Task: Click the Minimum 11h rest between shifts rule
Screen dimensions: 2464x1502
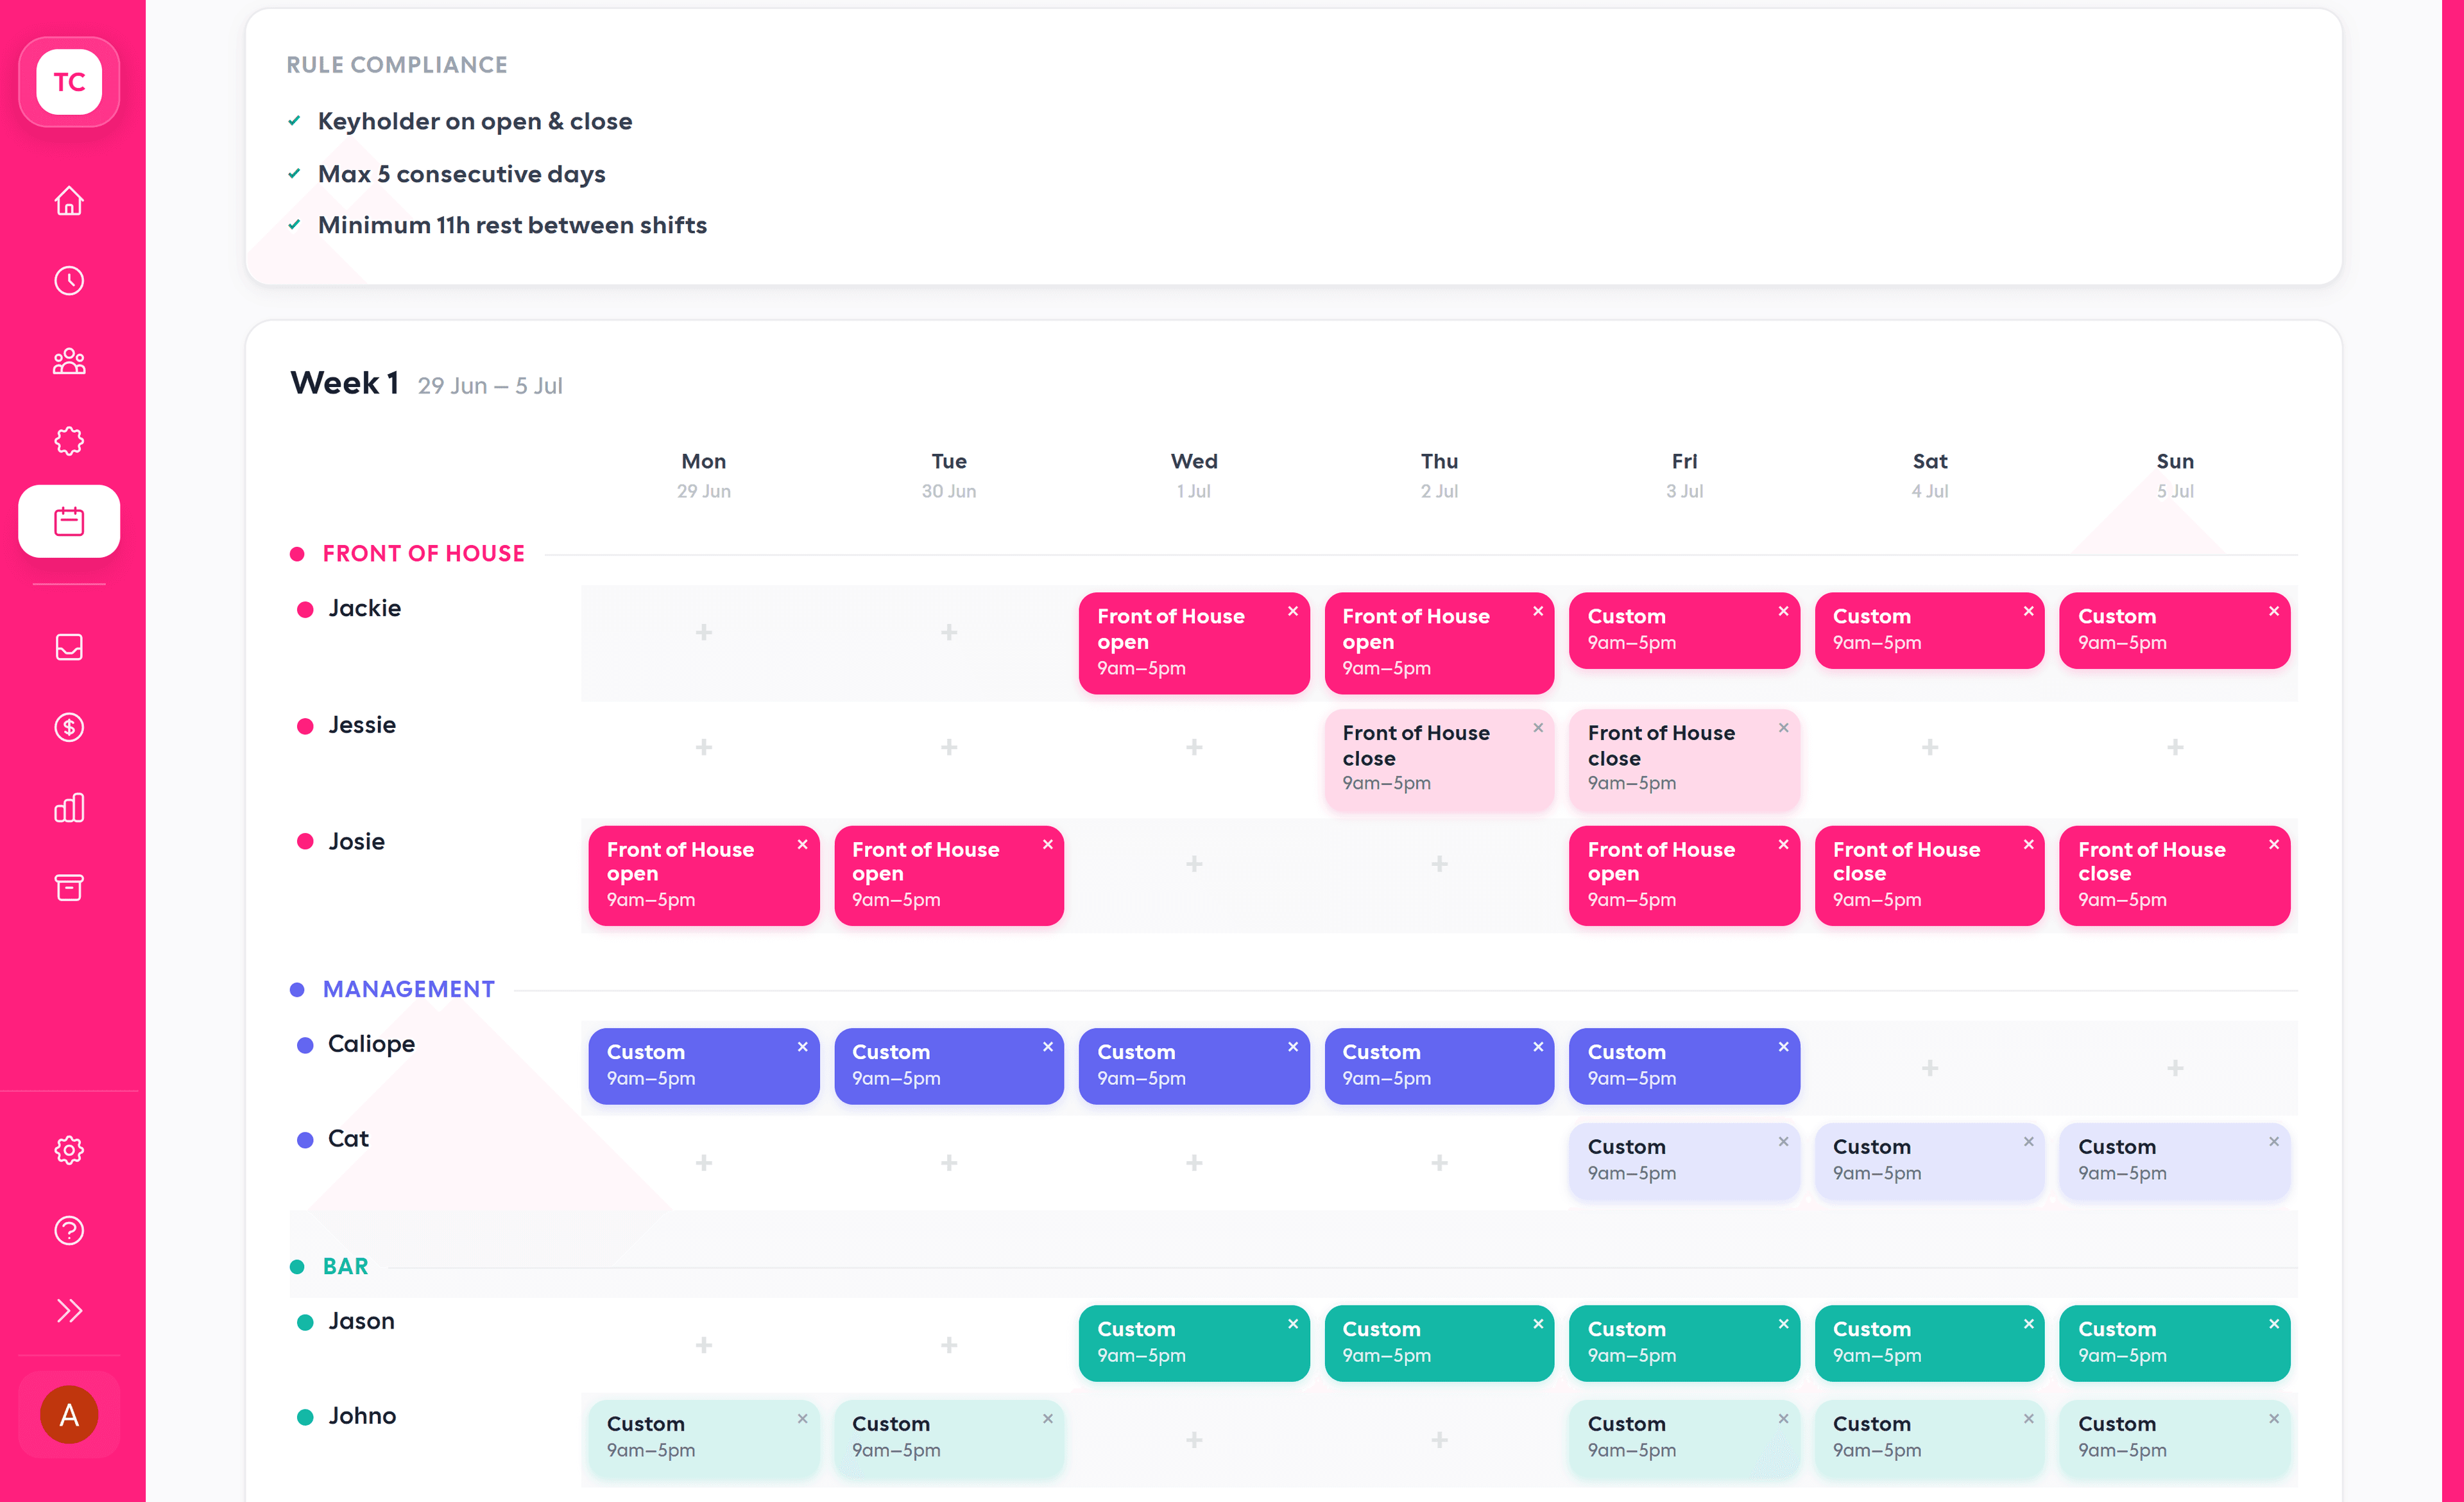Action: click(x=512, y=225)
